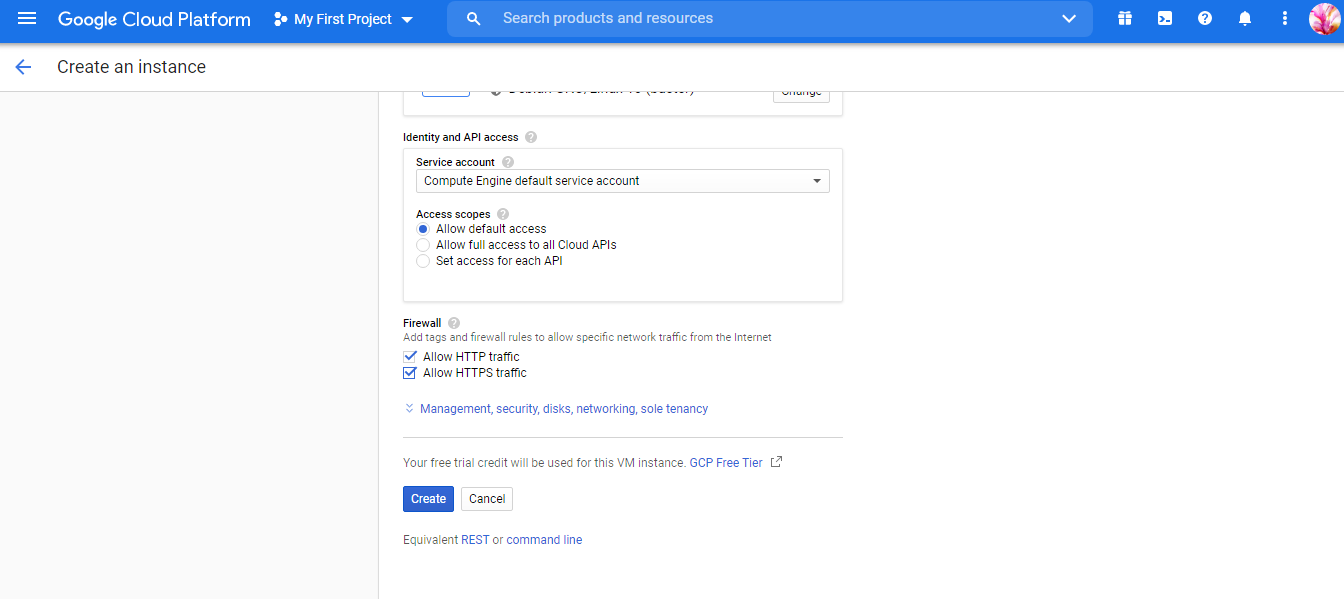Uncheck Allow HTTP traffic checkbox

(409, 357)
